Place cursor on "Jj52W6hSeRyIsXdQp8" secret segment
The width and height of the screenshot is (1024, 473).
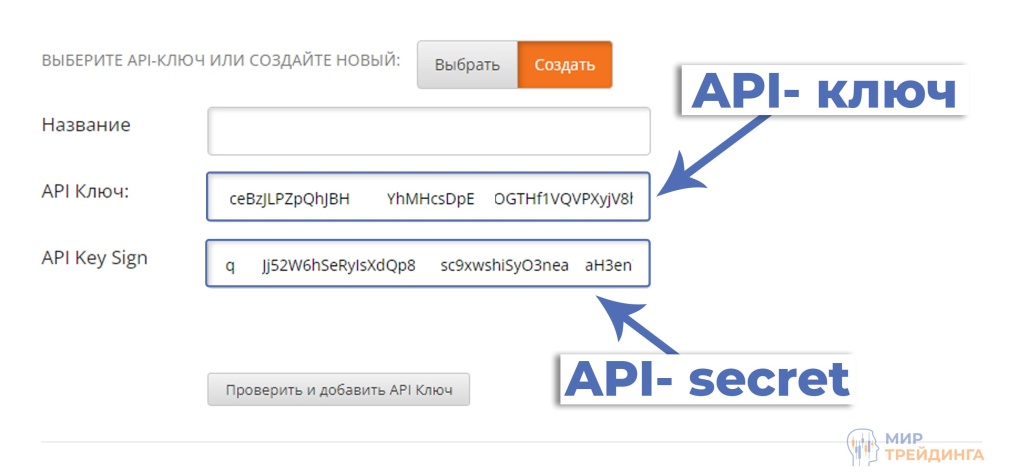point(338,266)
